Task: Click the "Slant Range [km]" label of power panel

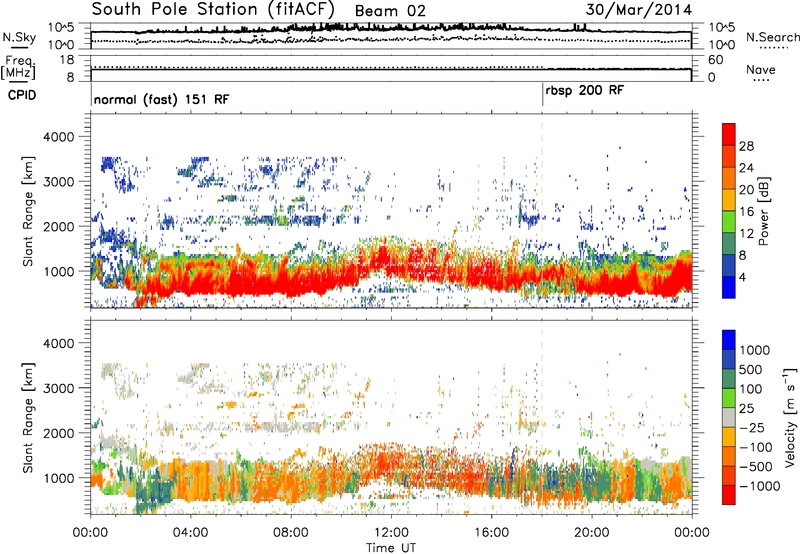Action: click(28, 211)
